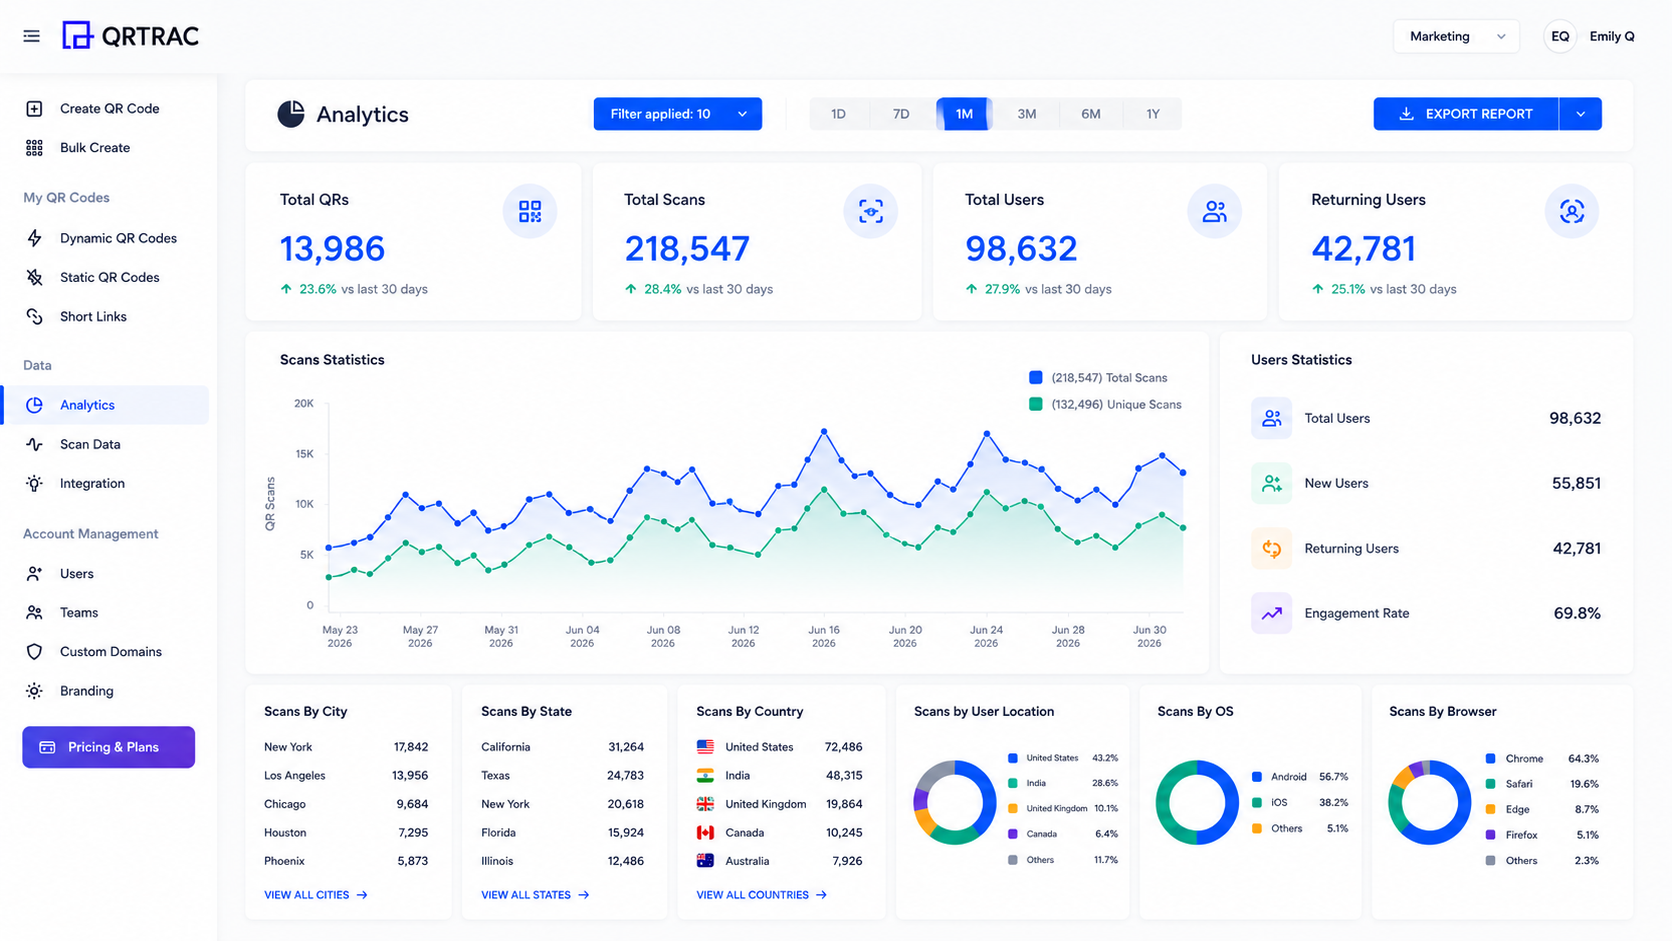
Task: Click the Australia flag in Scans By Country
Action: [x=705, y=860]
